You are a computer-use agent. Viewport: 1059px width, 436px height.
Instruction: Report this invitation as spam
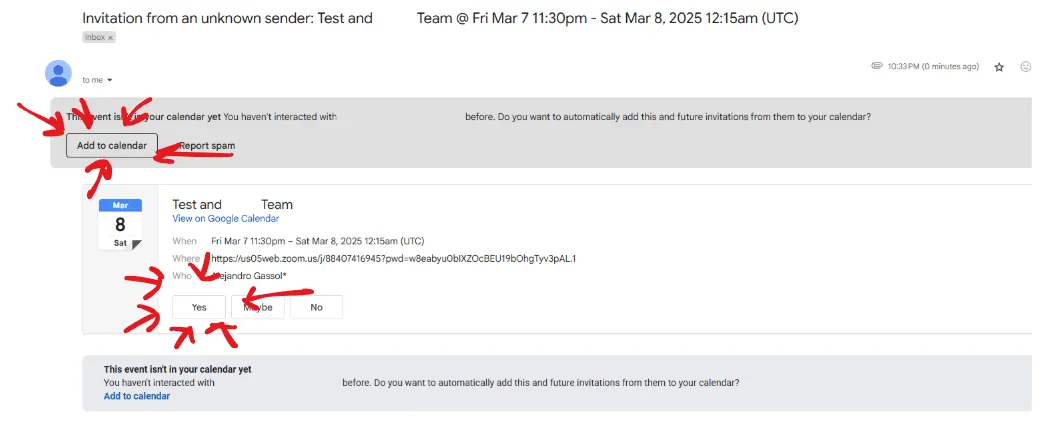[x=207, y=146]
